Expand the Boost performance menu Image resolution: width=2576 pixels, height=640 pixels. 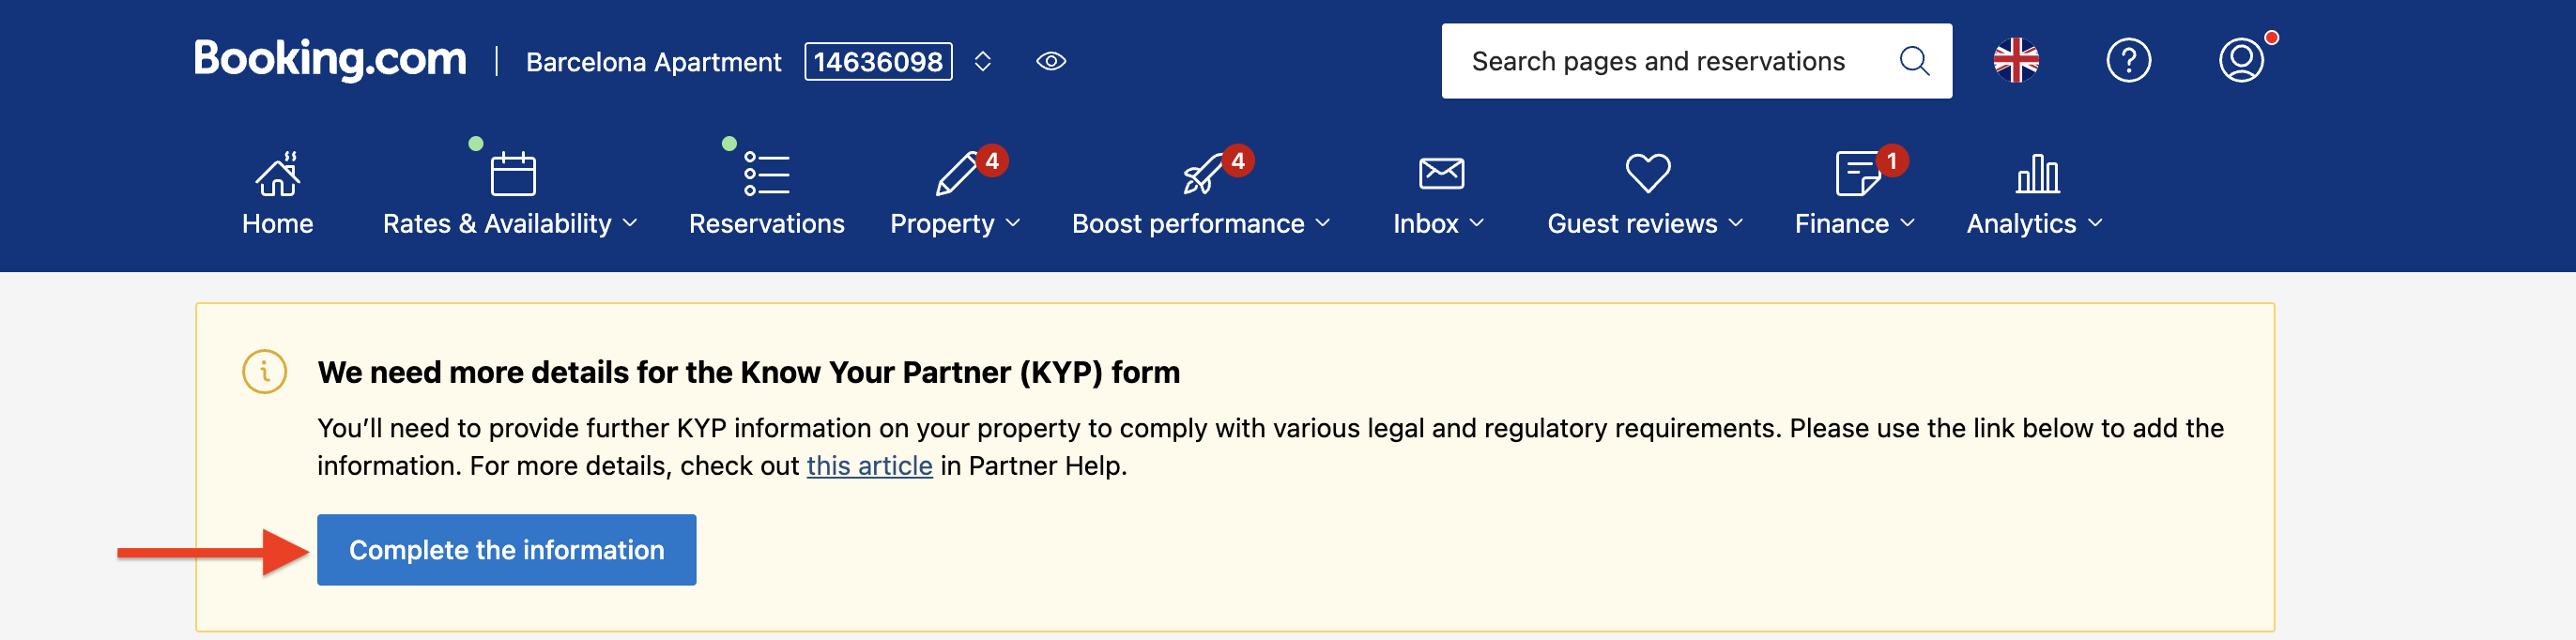point(1200,223)
